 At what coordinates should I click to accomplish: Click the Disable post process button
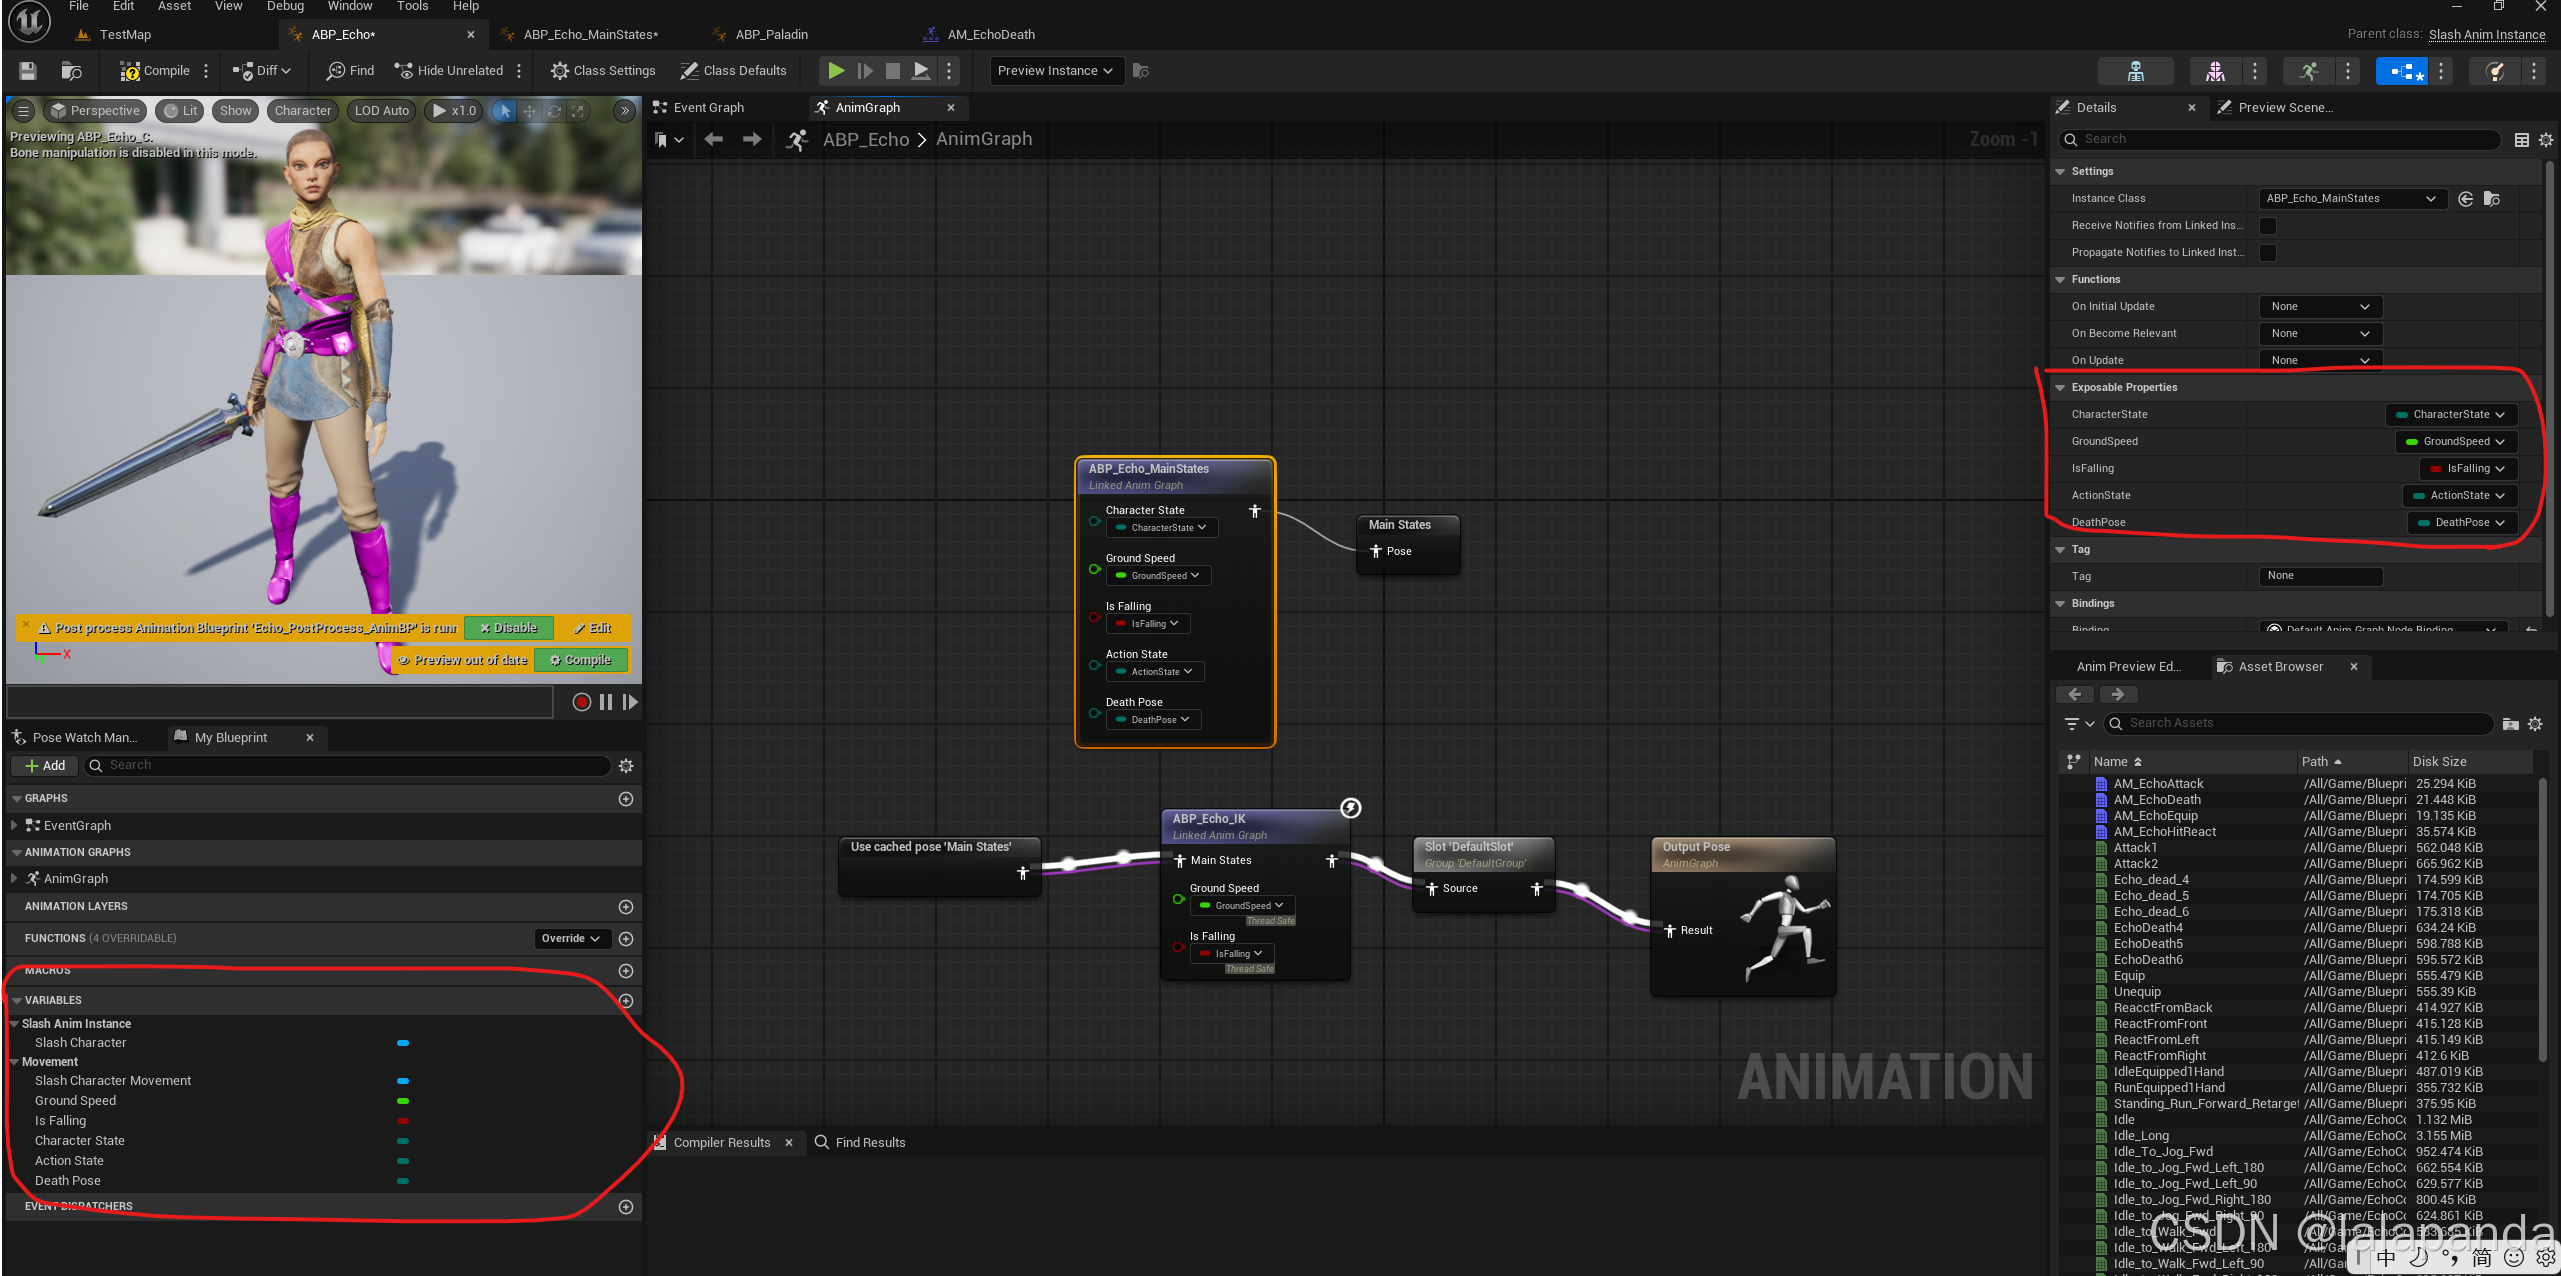508,629
